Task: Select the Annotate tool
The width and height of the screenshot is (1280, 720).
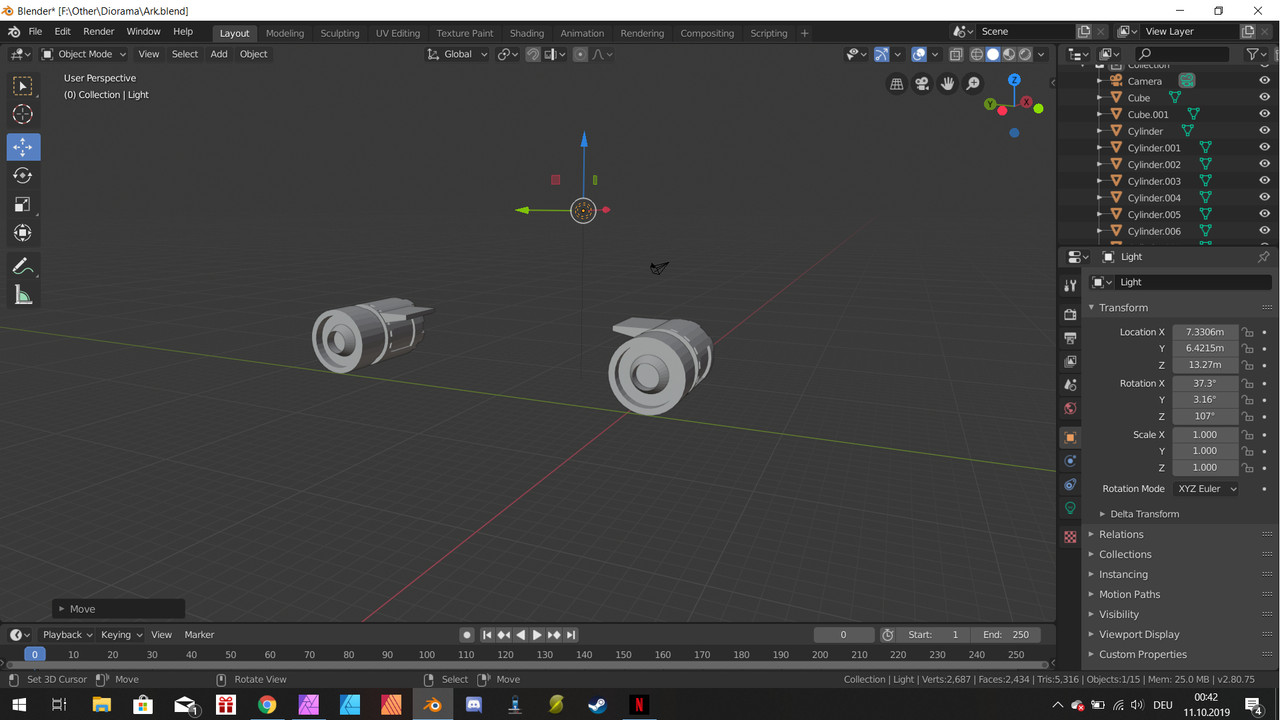Action: 23,267
